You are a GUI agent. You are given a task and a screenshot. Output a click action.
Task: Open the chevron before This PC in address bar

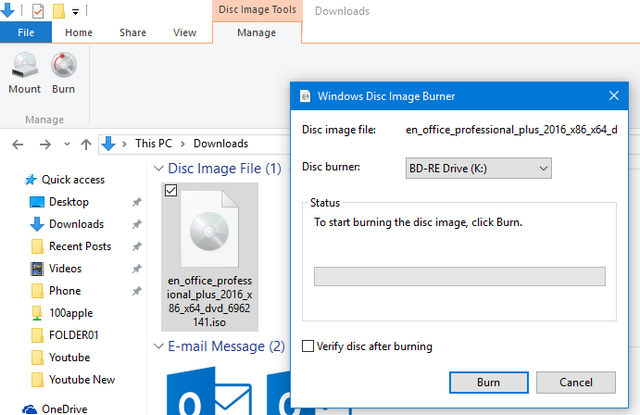click(x=124, y=144)
